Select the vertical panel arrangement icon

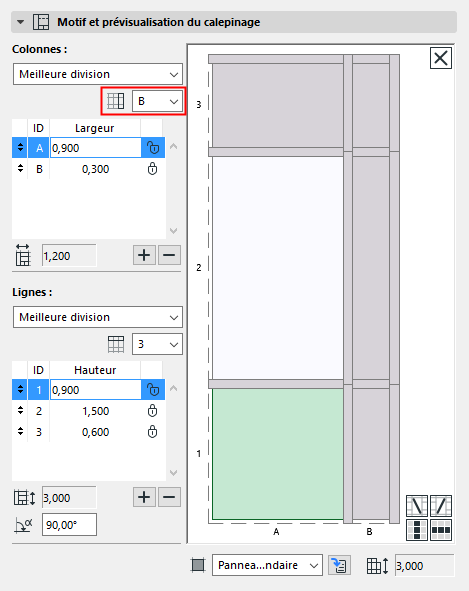click(417, 530)
